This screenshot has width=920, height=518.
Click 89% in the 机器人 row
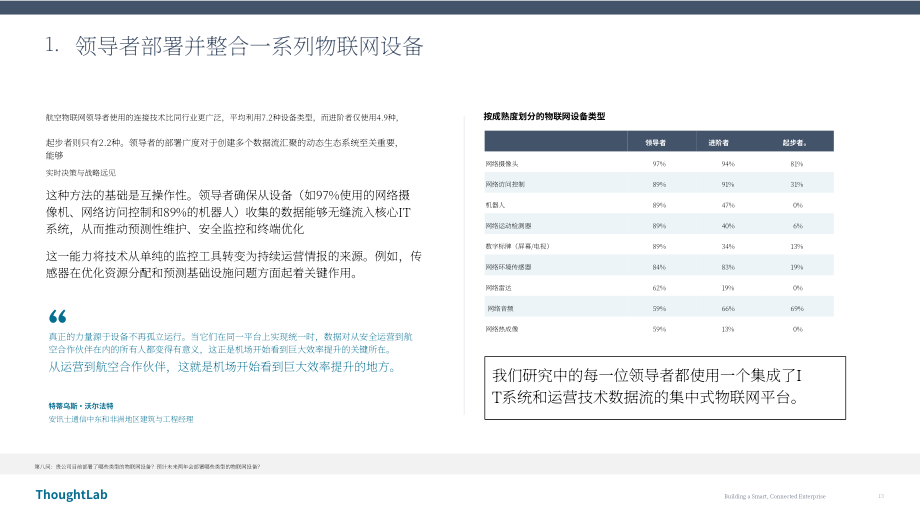659,205
